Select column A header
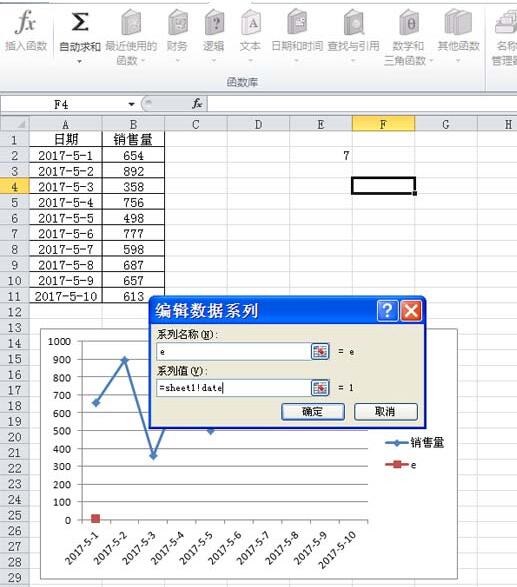The width and height of the screenshot is (517, 587). tap(66, 124)
